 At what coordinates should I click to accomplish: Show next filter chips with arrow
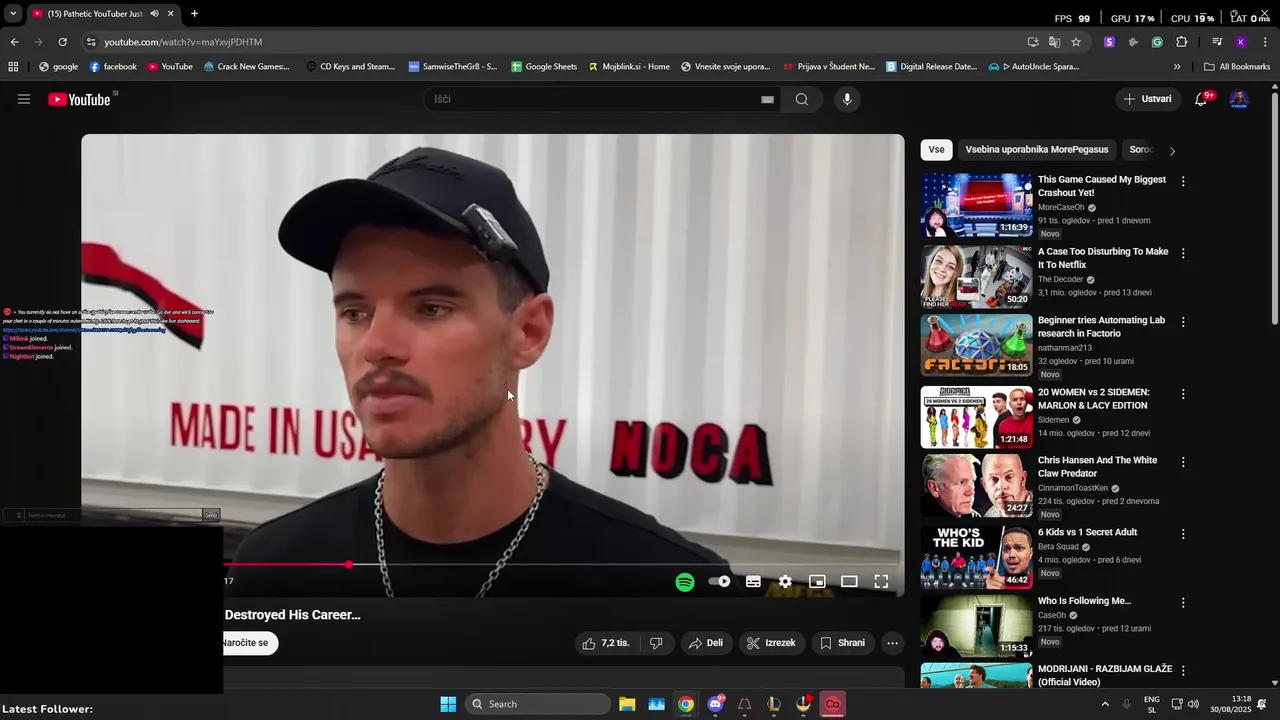(x=1172, y=151)
